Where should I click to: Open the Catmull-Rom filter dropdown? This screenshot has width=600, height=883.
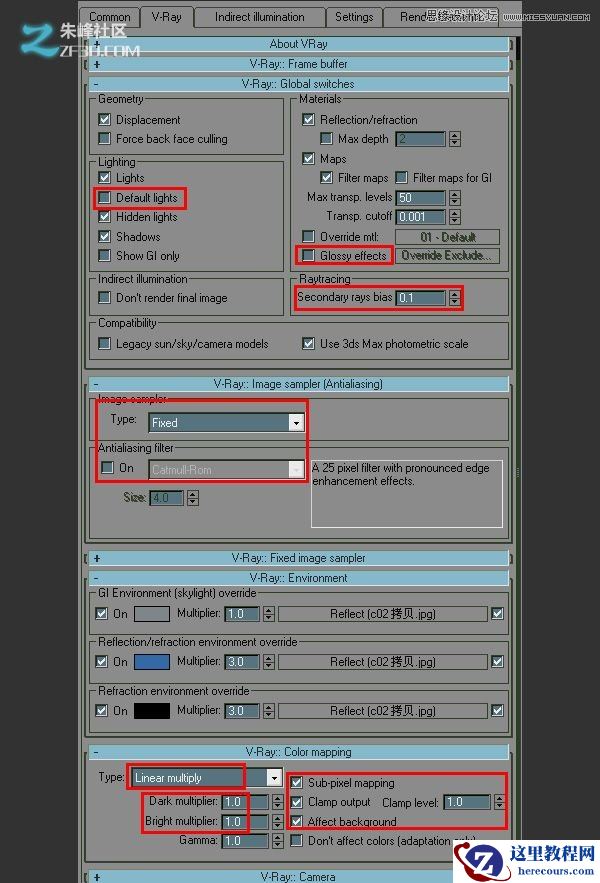tap(226, 470)
